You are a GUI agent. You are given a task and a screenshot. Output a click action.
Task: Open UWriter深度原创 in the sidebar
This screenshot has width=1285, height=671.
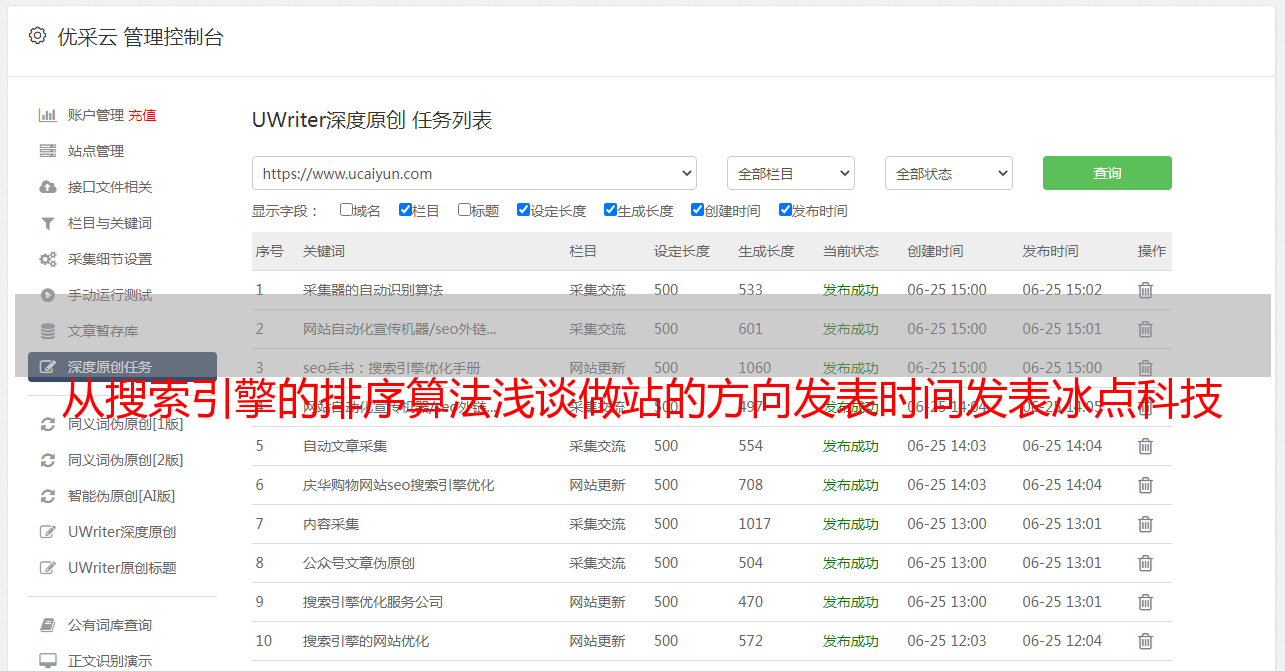coord(122,532)
